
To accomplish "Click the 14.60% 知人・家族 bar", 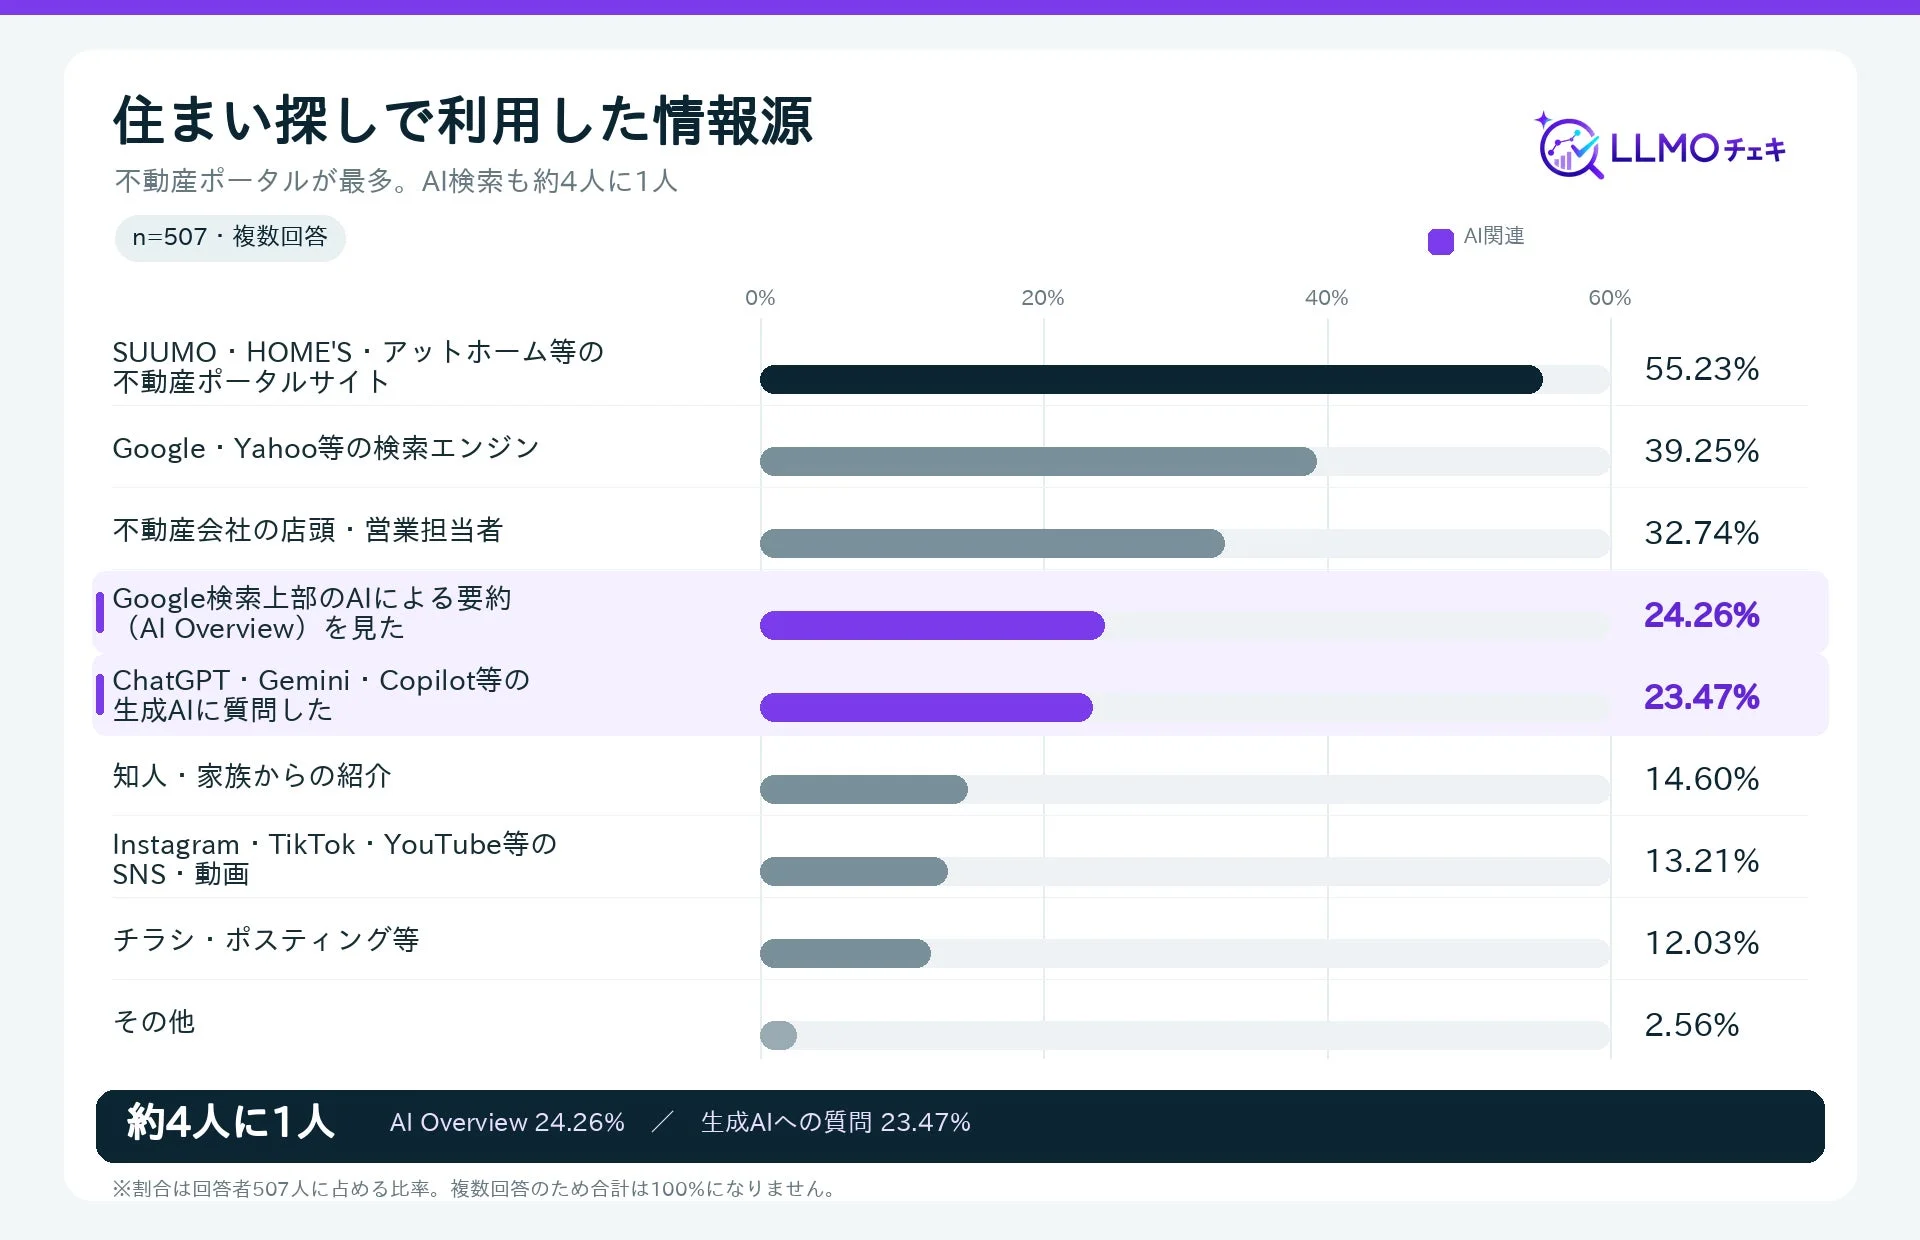I will pos(864,789).
